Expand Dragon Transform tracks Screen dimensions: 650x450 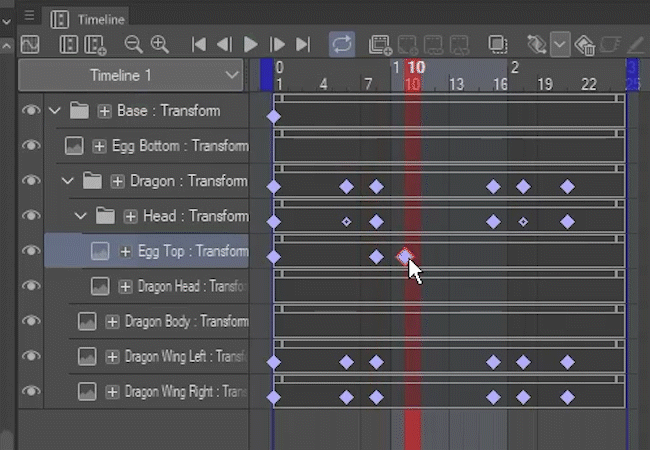tap(117, 181)
